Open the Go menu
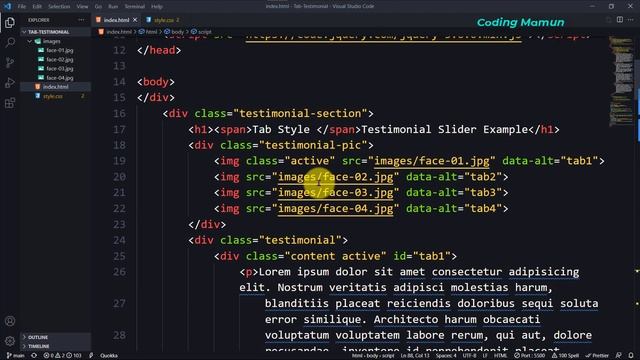The height and width of the screenshot is (360, 640). [x=98, y=7]
